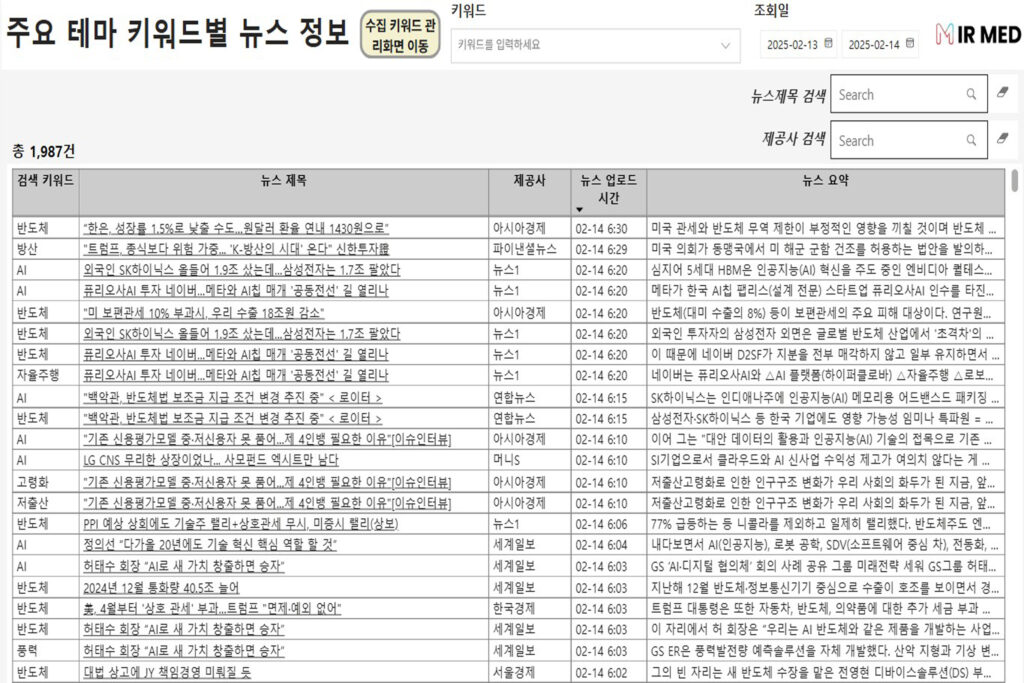Click the start date field 2025-02-13

tap(798, 44)
